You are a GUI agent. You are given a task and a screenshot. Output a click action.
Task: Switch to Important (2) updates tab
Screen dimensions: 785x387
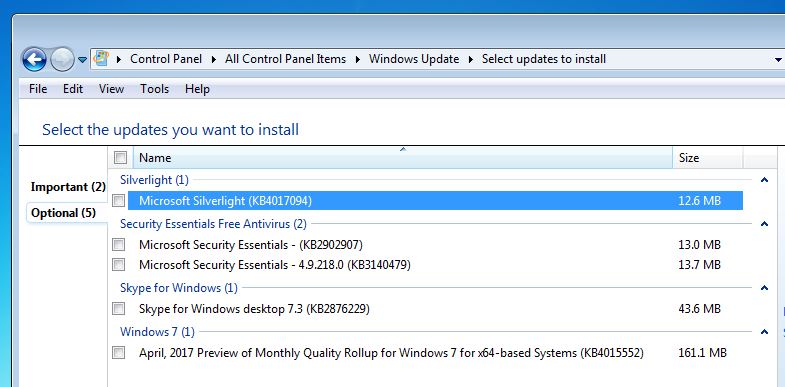point(68,187)
